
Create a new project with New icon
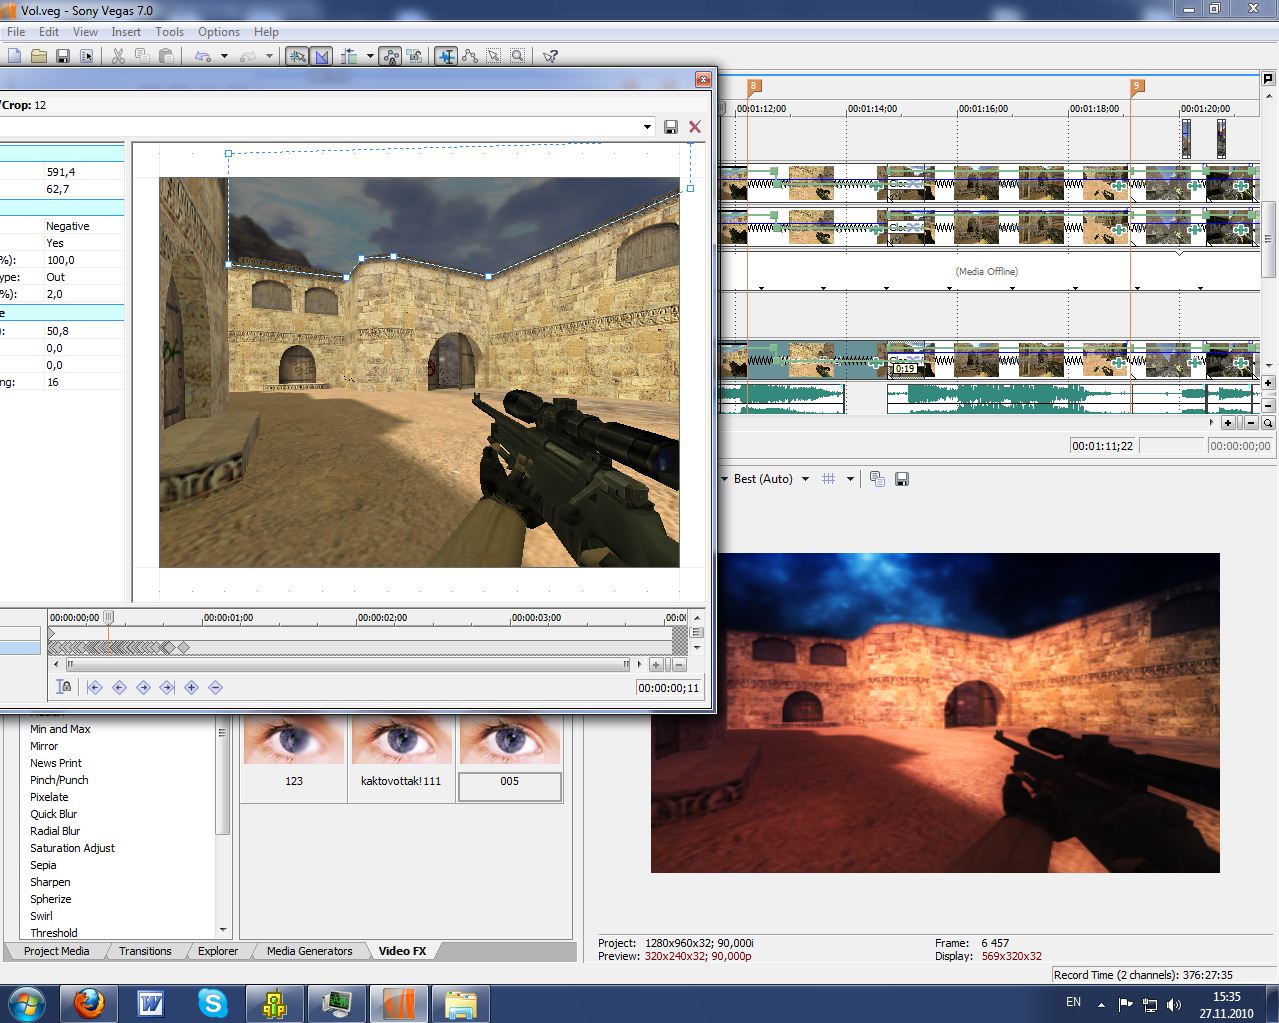(14, 57)
